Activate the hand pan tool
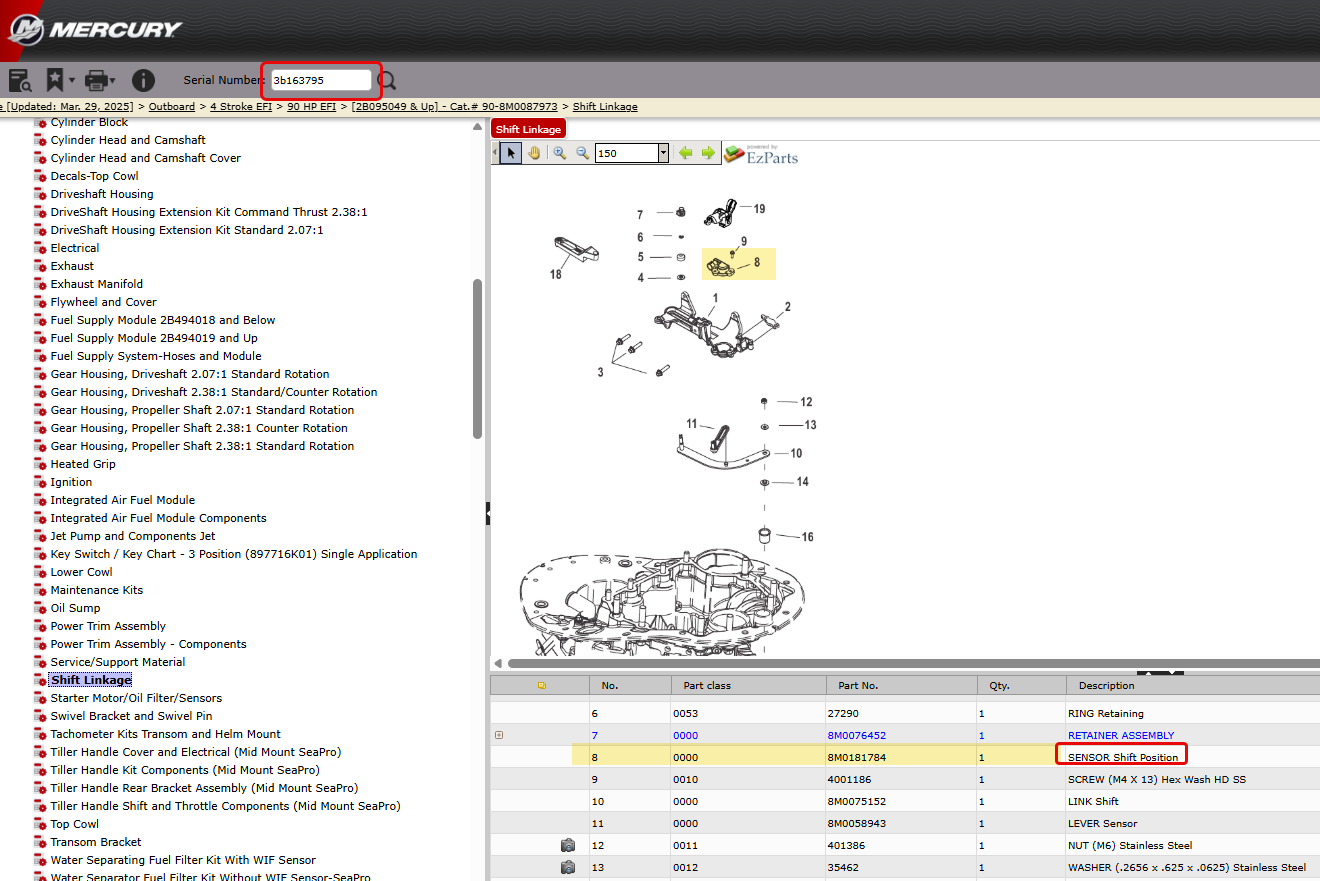The height and width of the screenshot is (881, 1320). coord(534,153)
